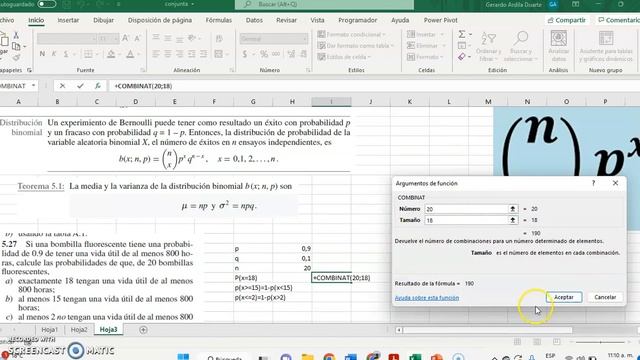Open the Name Box dropdown arrow
This screenshot has height=360, width=640.
[33, 86]
